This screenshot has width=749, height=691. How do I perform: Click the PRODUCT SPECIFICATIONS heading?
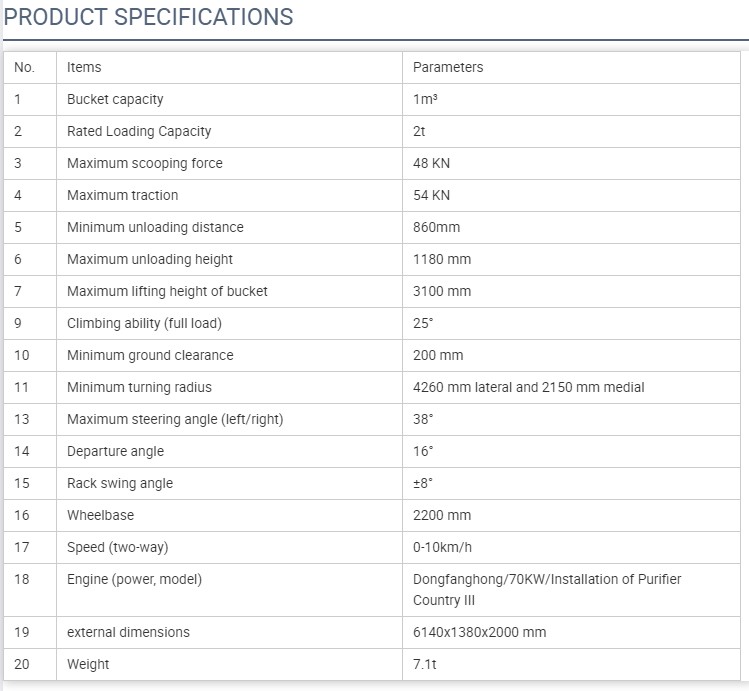(148, 17)
